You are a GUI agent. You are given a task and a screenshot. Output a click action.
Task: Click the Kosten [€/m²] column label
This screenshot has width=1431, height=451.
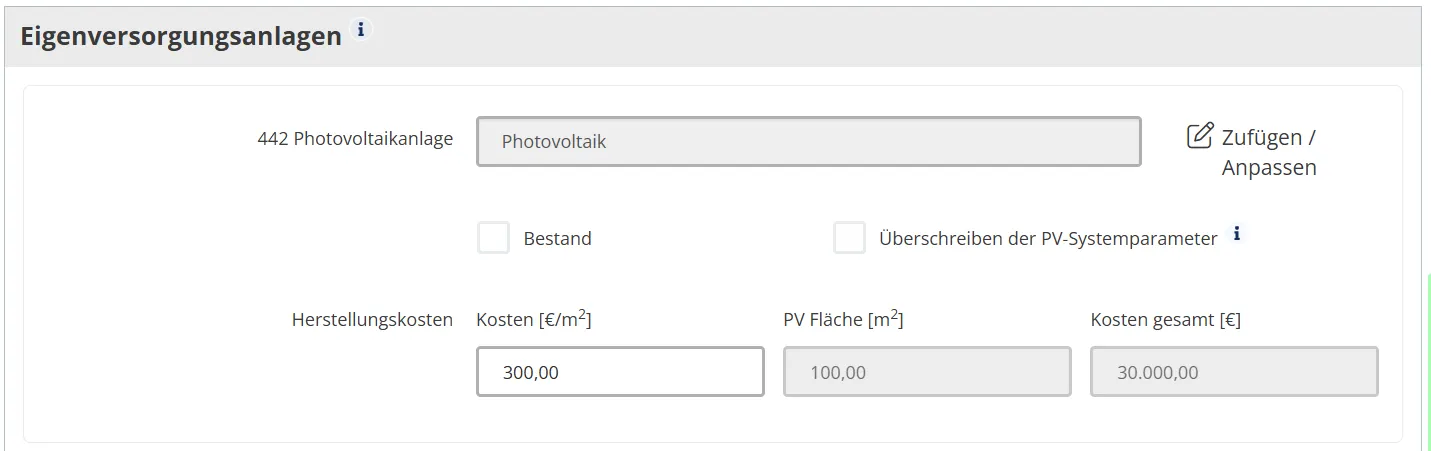pyautogui.click(x=533, y=320)
